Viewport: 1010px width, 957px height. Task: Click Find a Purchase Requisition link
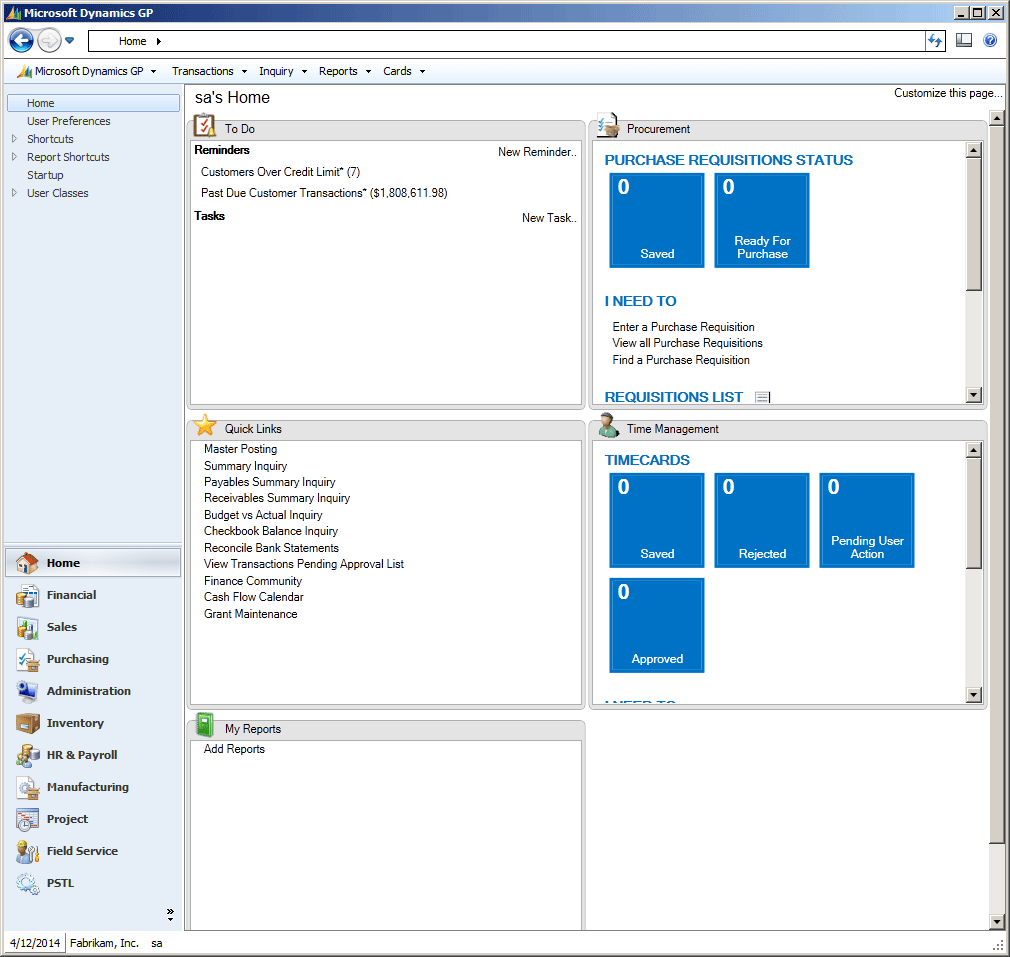(681, 360)
